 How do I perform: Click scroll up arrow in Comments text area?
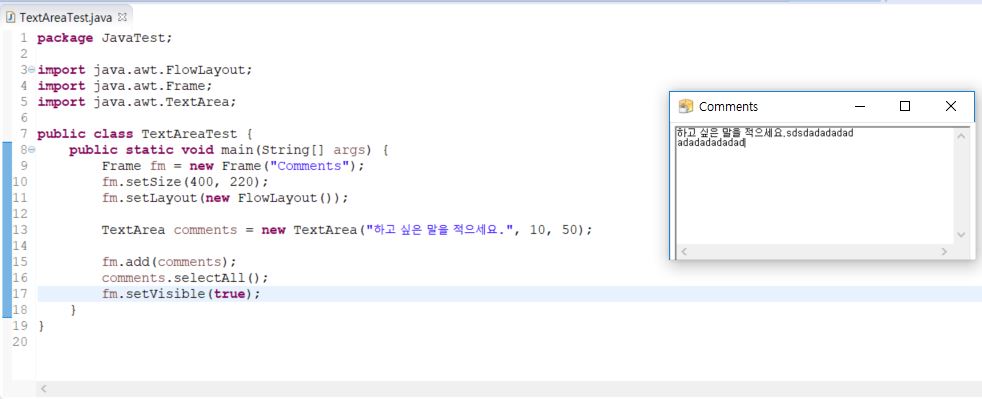[961, 136]
